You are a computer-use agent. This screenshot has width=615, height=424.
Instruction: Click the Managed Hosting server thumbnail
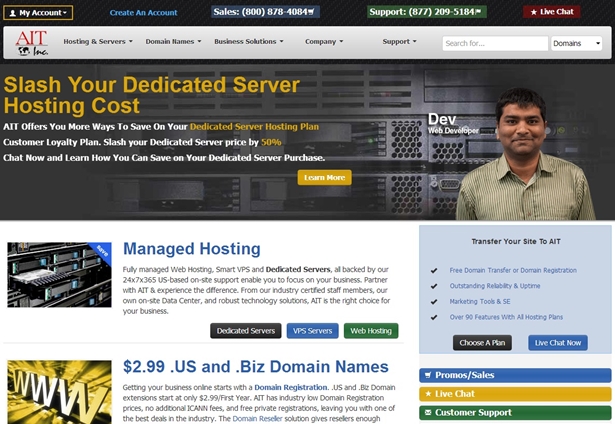(x=59, y=275)
